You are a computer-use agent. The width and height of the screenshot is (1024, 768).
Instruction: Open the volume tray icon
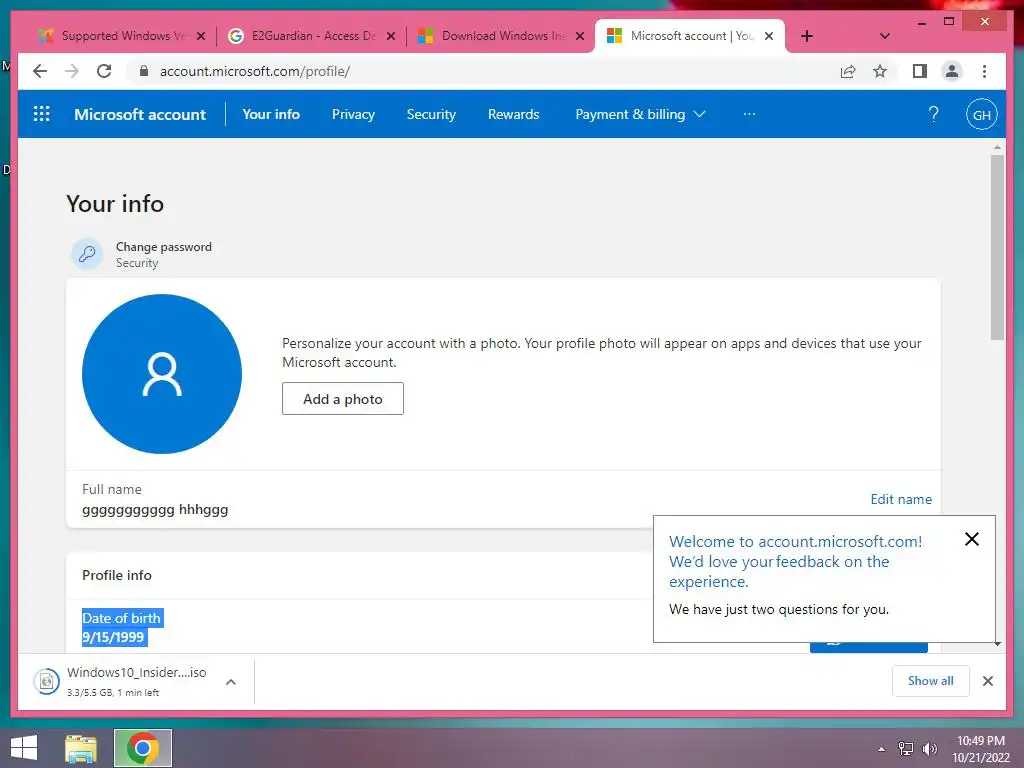click(x=929, y=749)
